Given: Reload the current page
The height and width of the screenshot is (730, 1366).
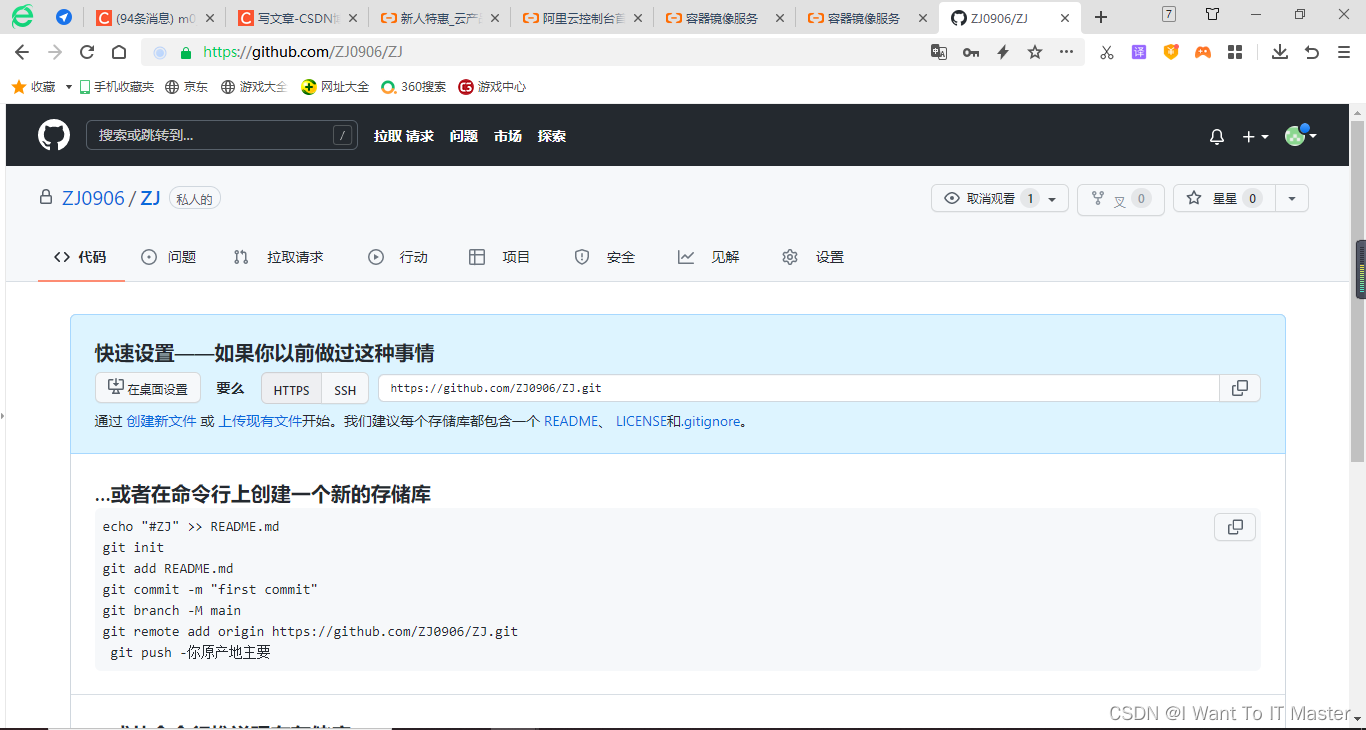Looking at the screenshot, I should click(87, 53).
